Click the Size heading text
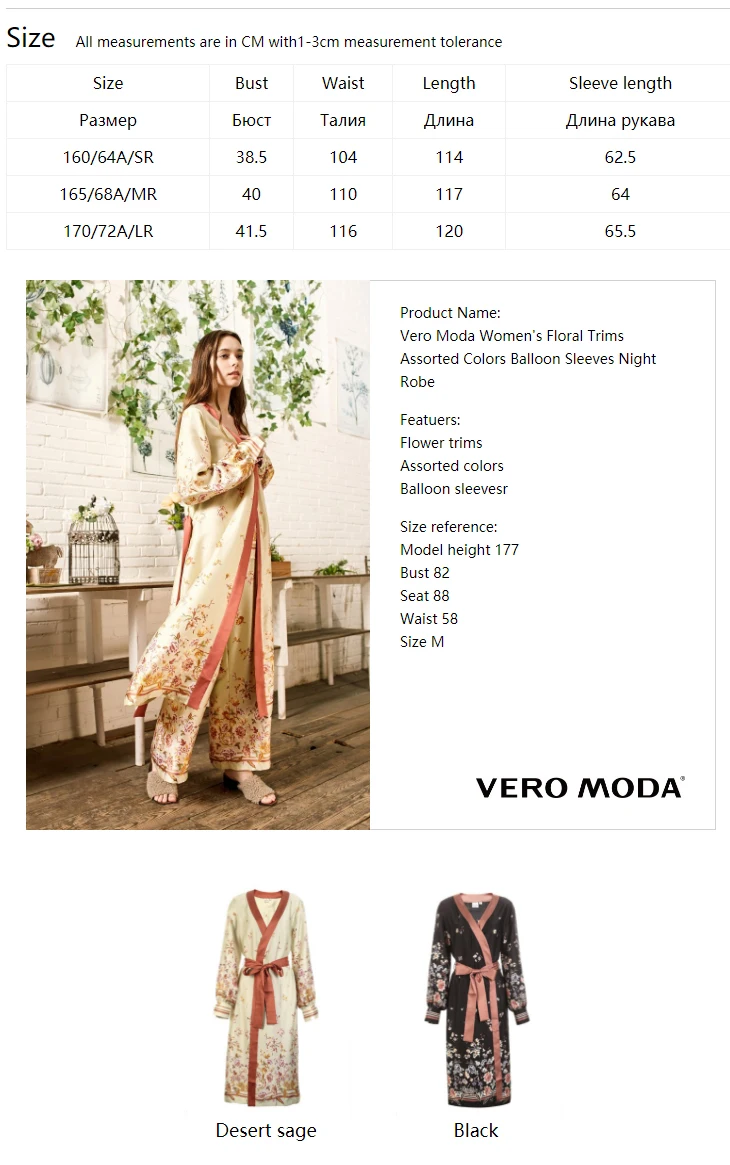Image resolution: width=730 pixels, height=1165 pixels. (31, 37)
